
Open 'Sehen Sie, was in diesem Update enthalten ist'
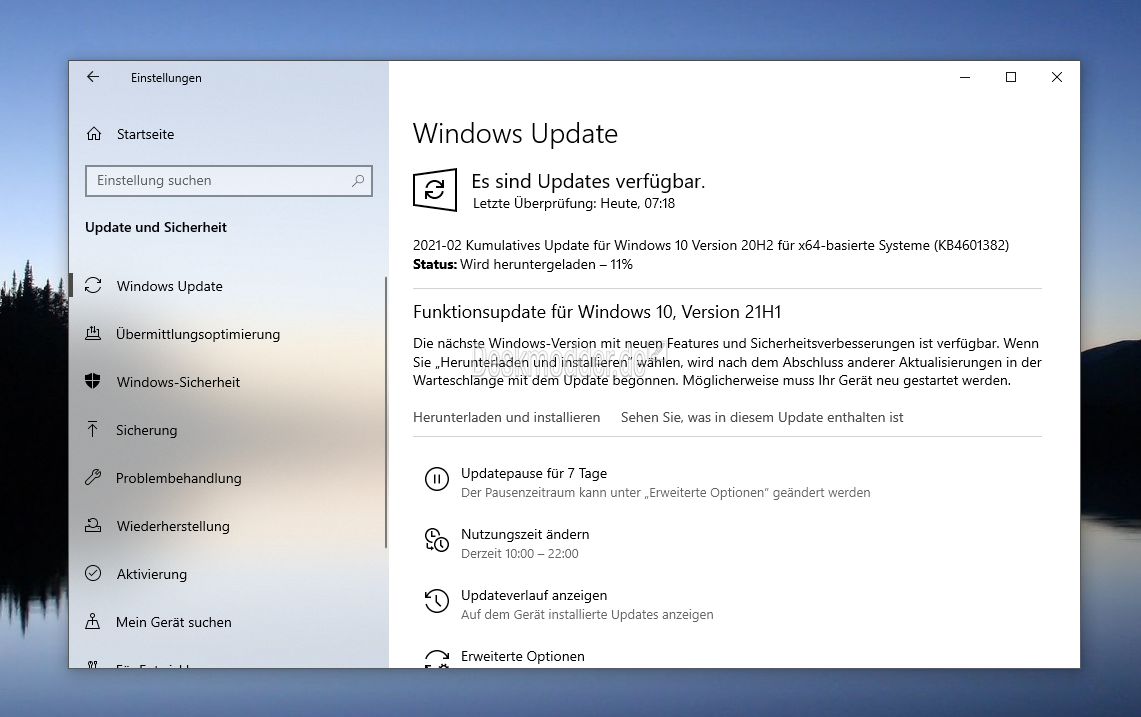point(762,417)
